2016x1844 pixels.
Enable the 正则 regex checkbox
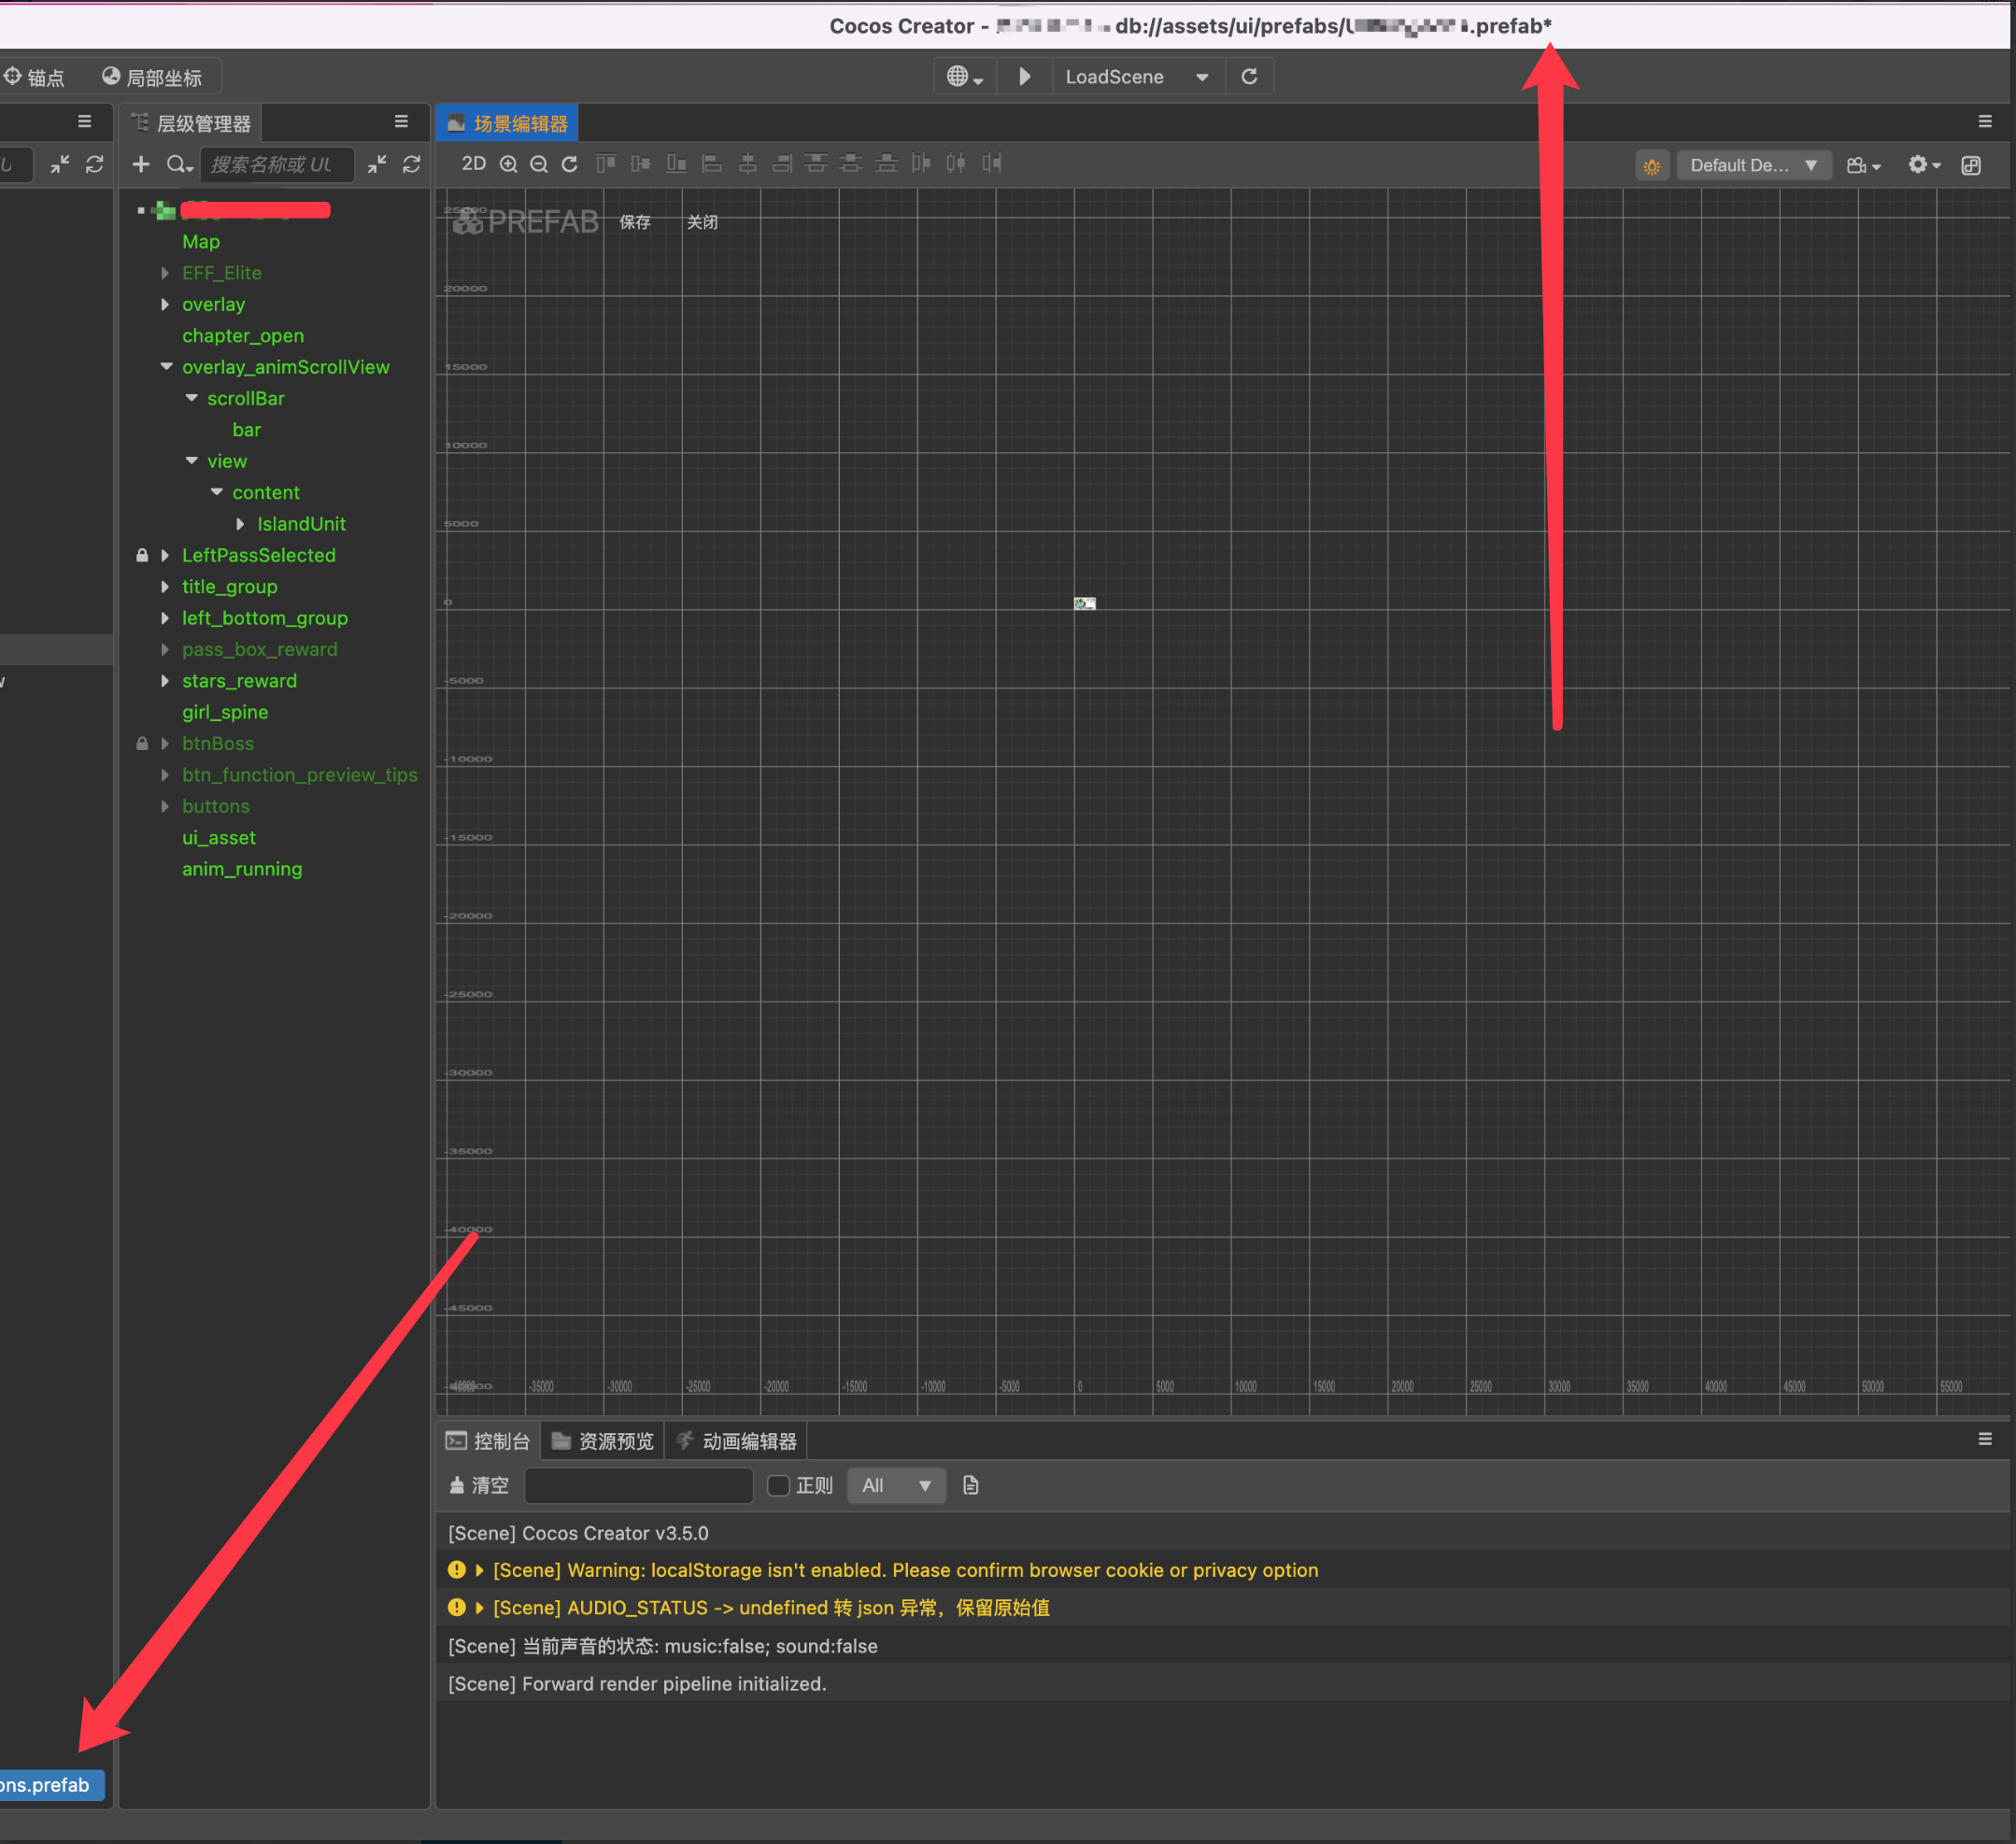(778, 1485)
